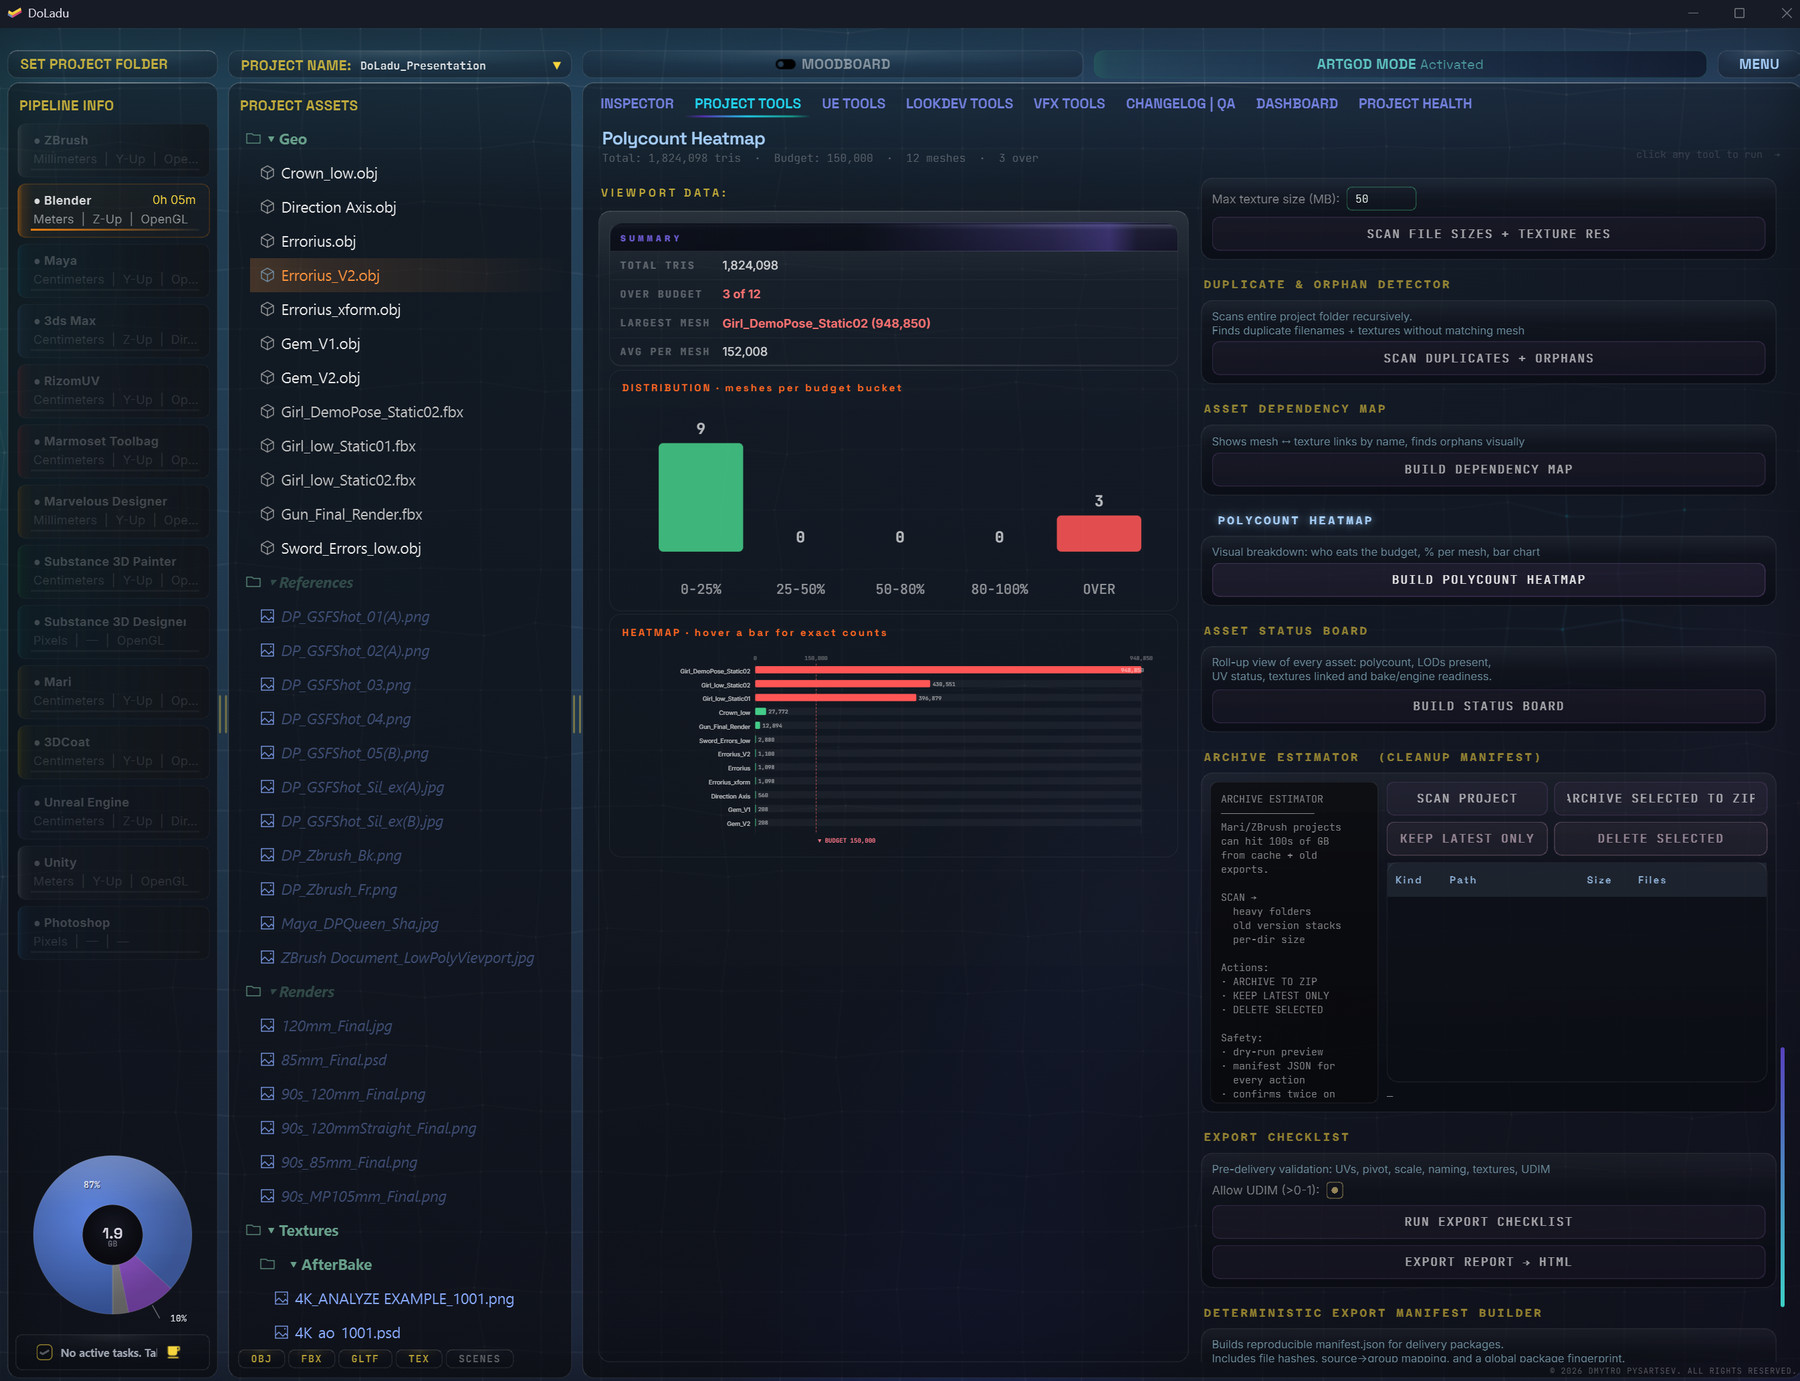
Task: Click Set Project Folder button
Action: point(112,64)
